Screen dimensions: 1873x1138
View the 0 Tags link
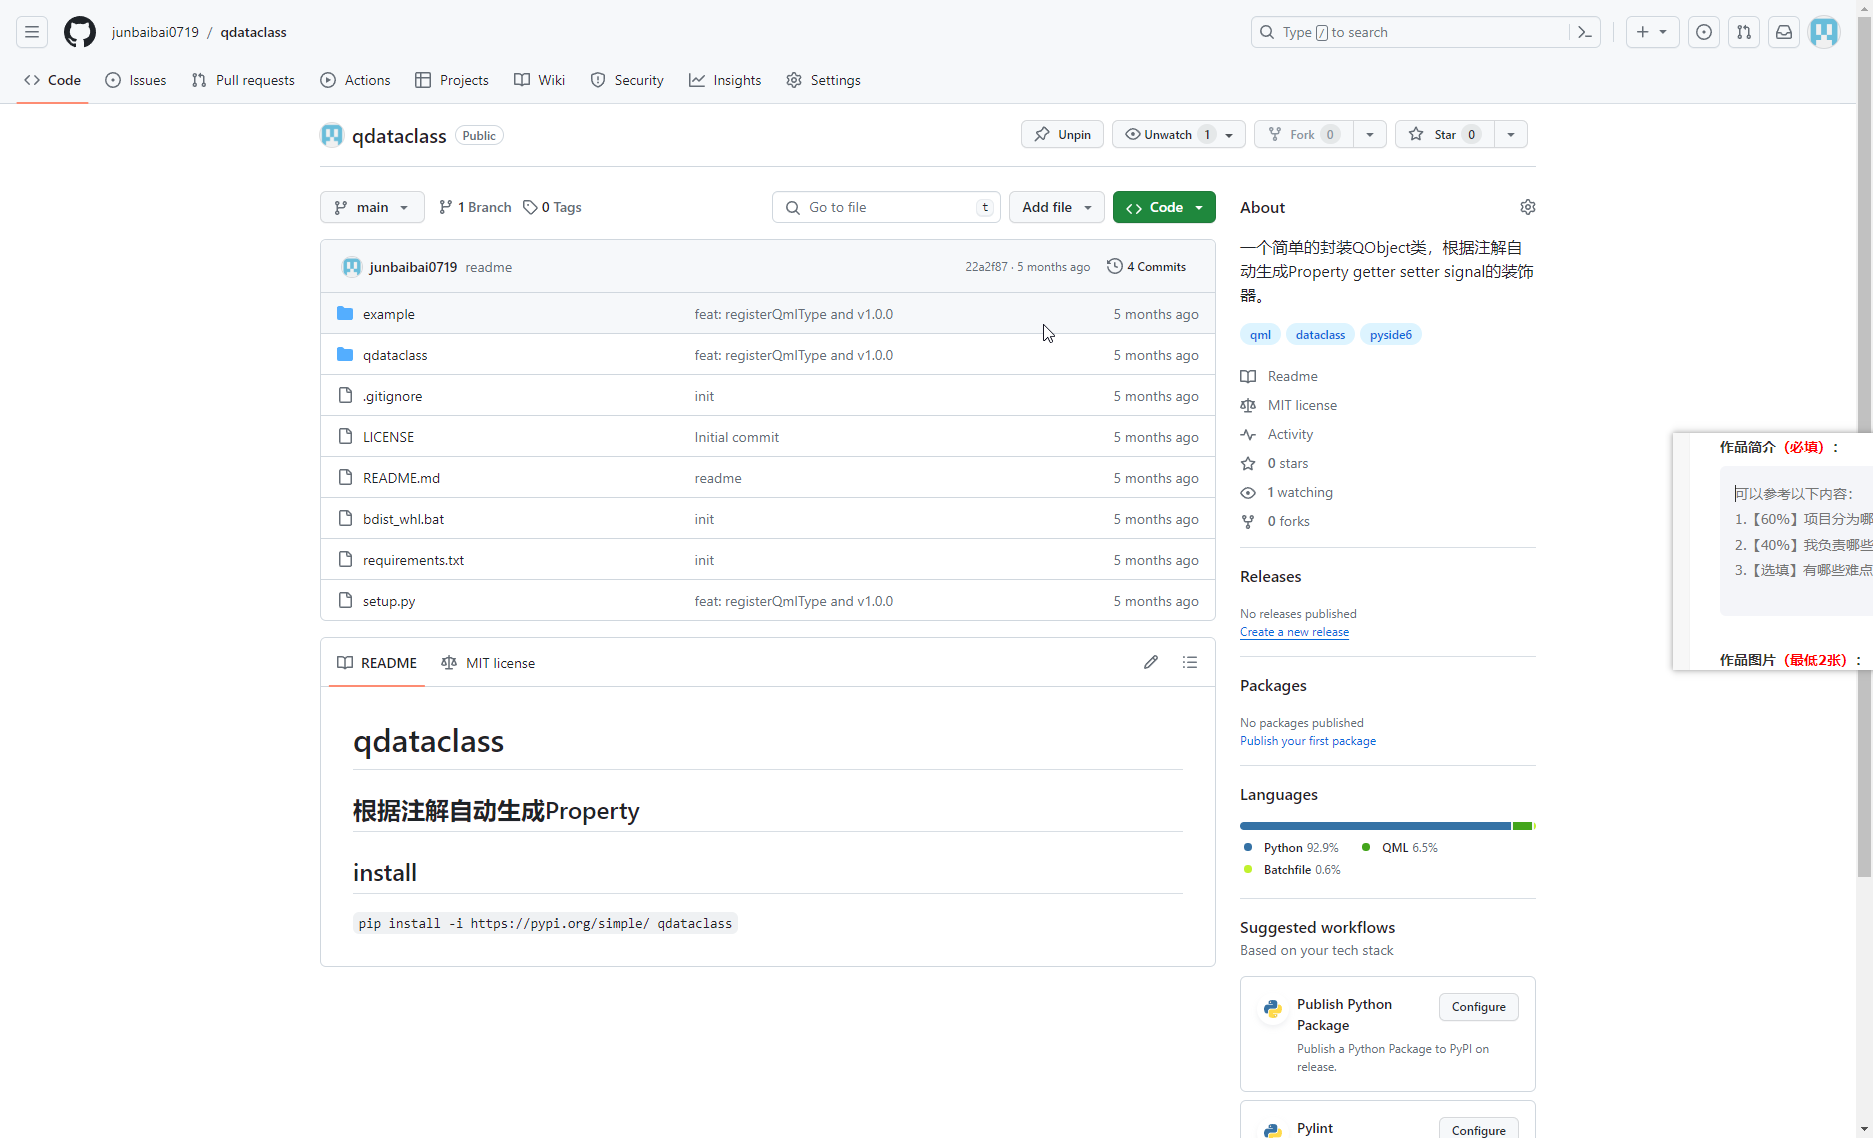[552, 207]
